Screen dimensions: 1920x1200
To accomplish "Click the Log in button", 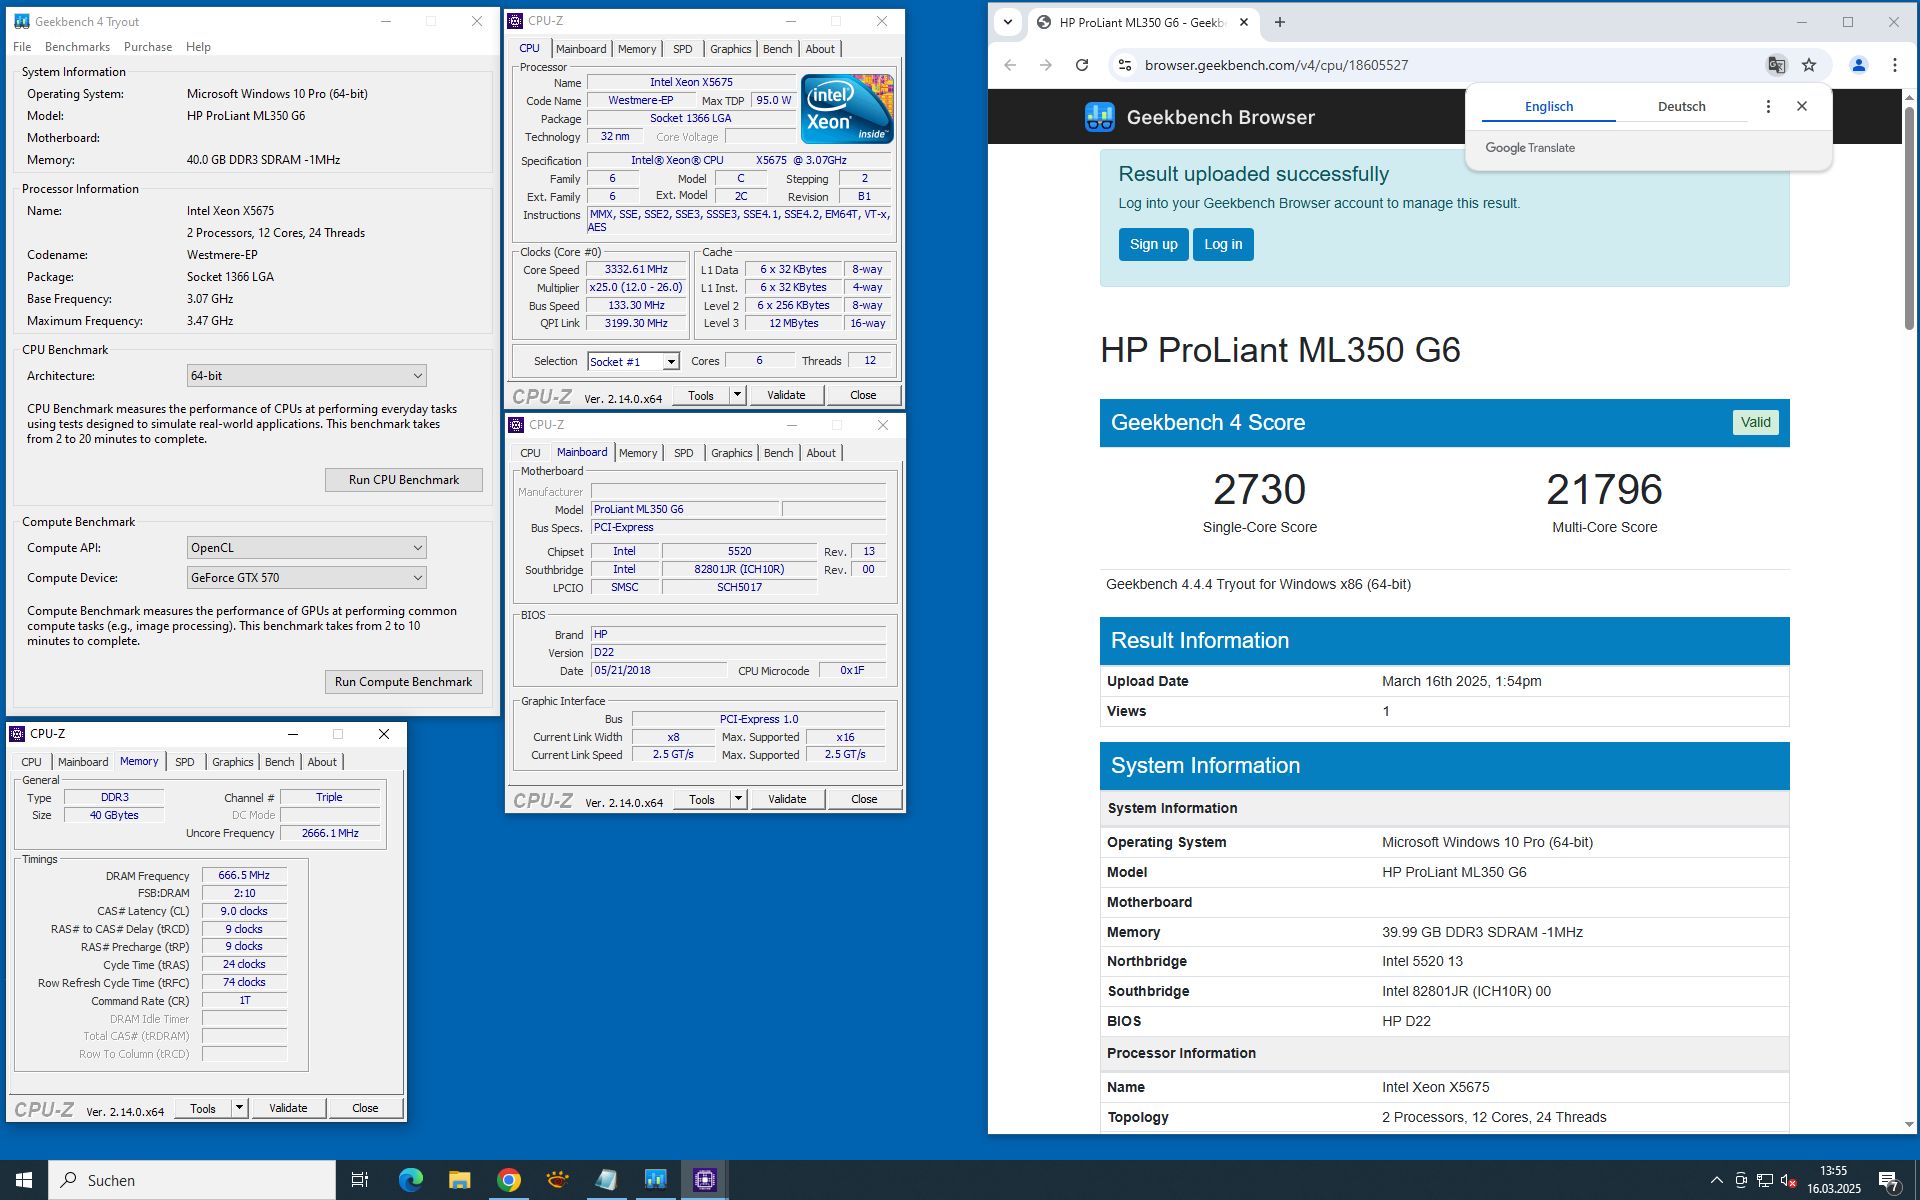I will click(1223, 244).
